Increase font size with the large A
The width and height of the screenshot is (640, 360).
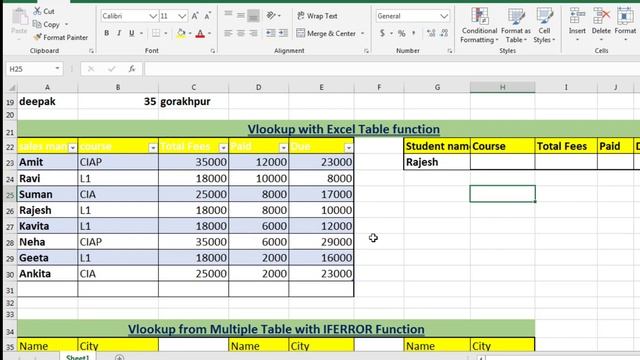tap(195, 16)
